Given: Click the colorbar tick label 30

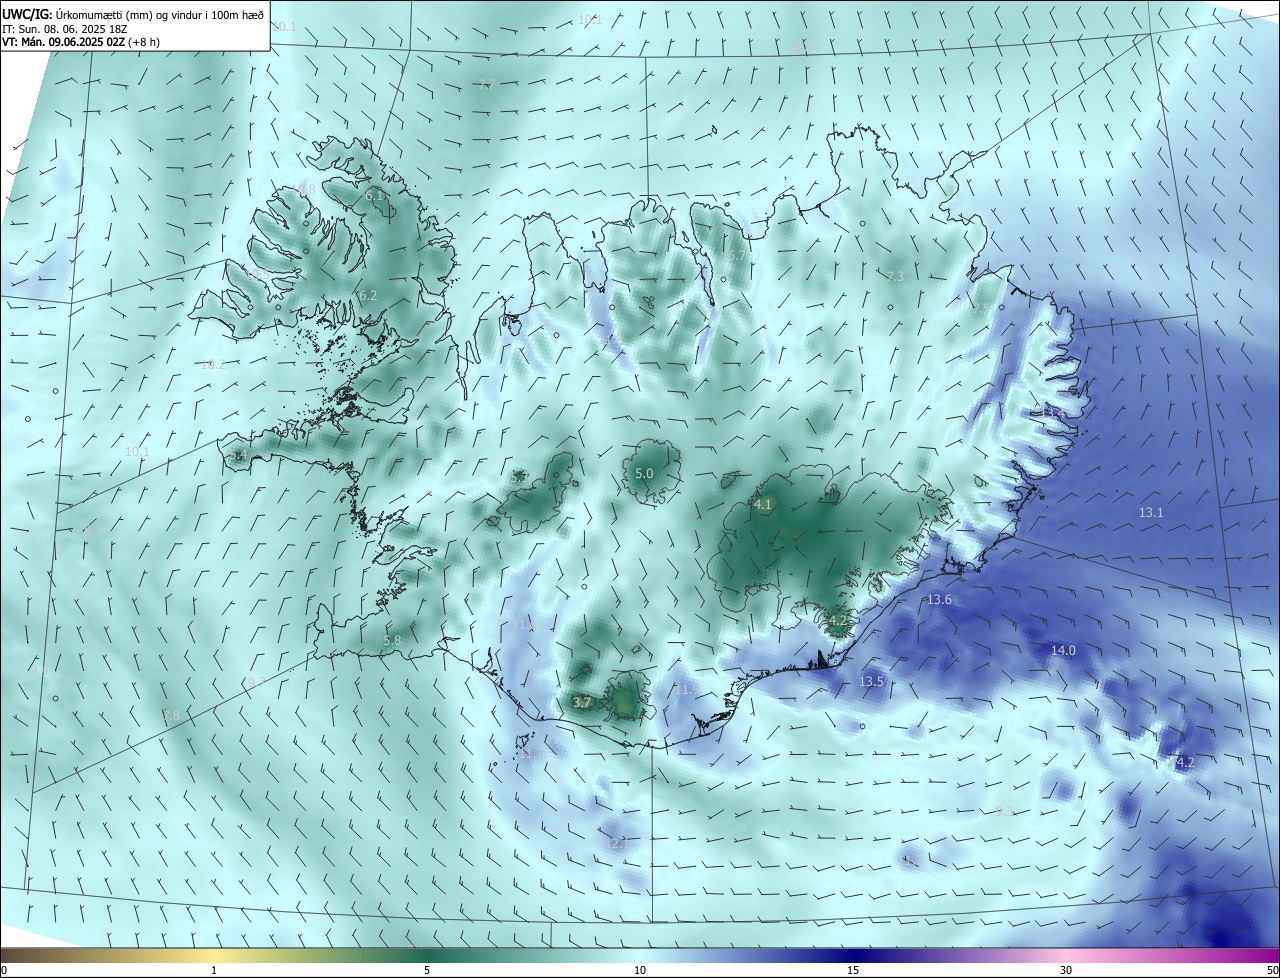Looking at the screenshot, I should [x=1066, y=970].
